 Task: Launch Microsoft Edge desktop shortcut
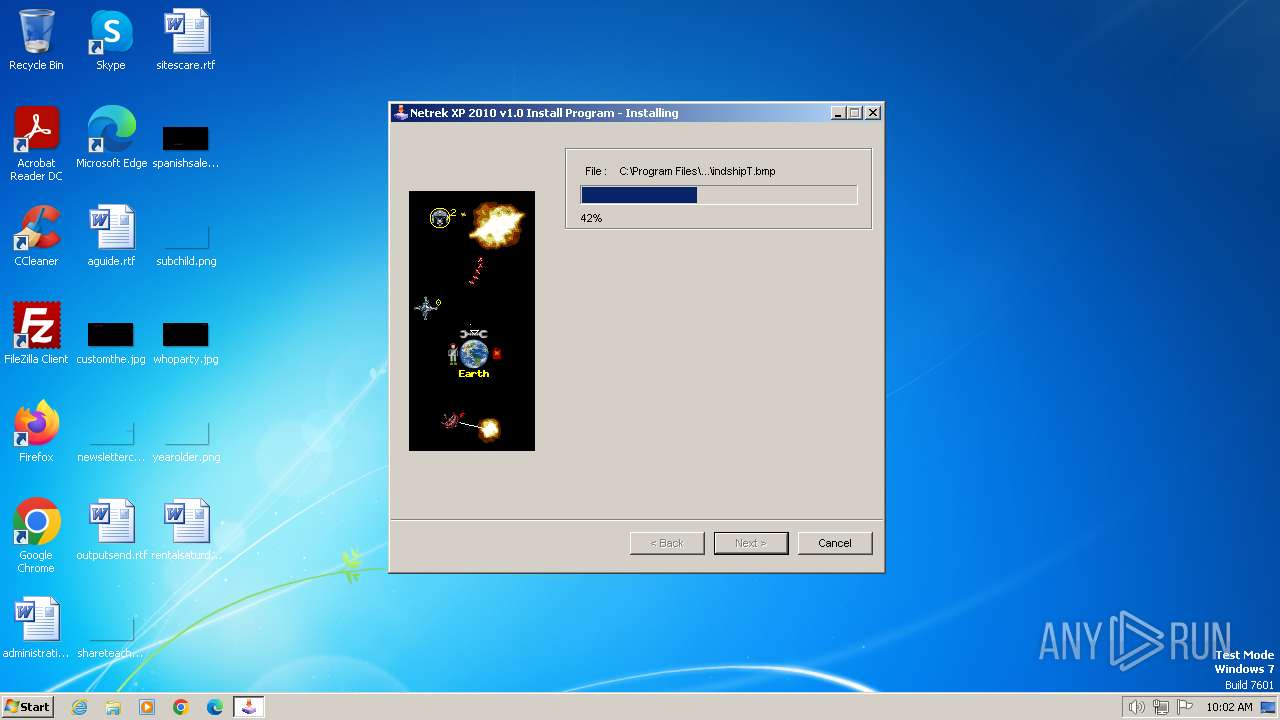coord(111,138)
